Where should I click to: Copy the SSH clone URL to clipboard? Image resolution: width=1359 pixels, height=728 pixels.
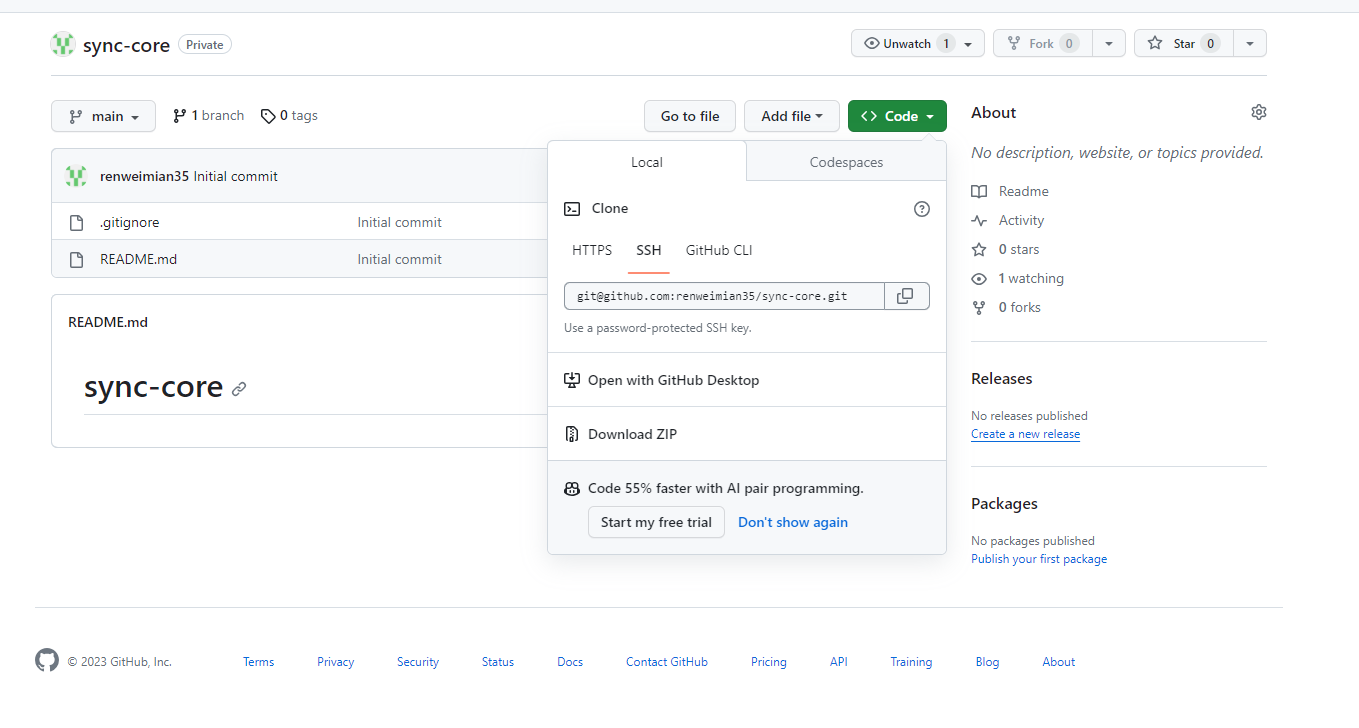tap(907, 296)
